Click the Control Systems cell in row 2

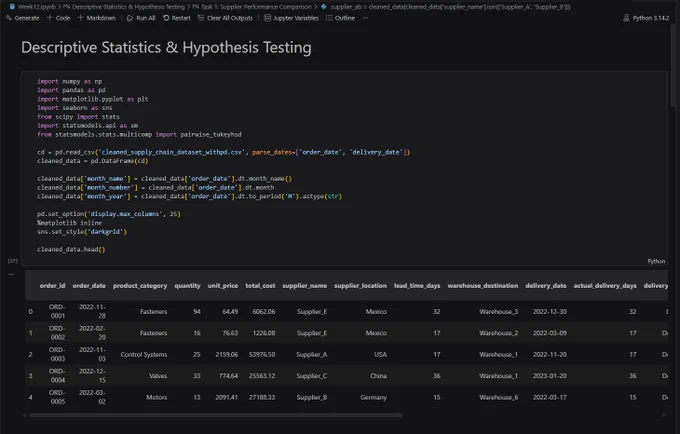point(144,354)
